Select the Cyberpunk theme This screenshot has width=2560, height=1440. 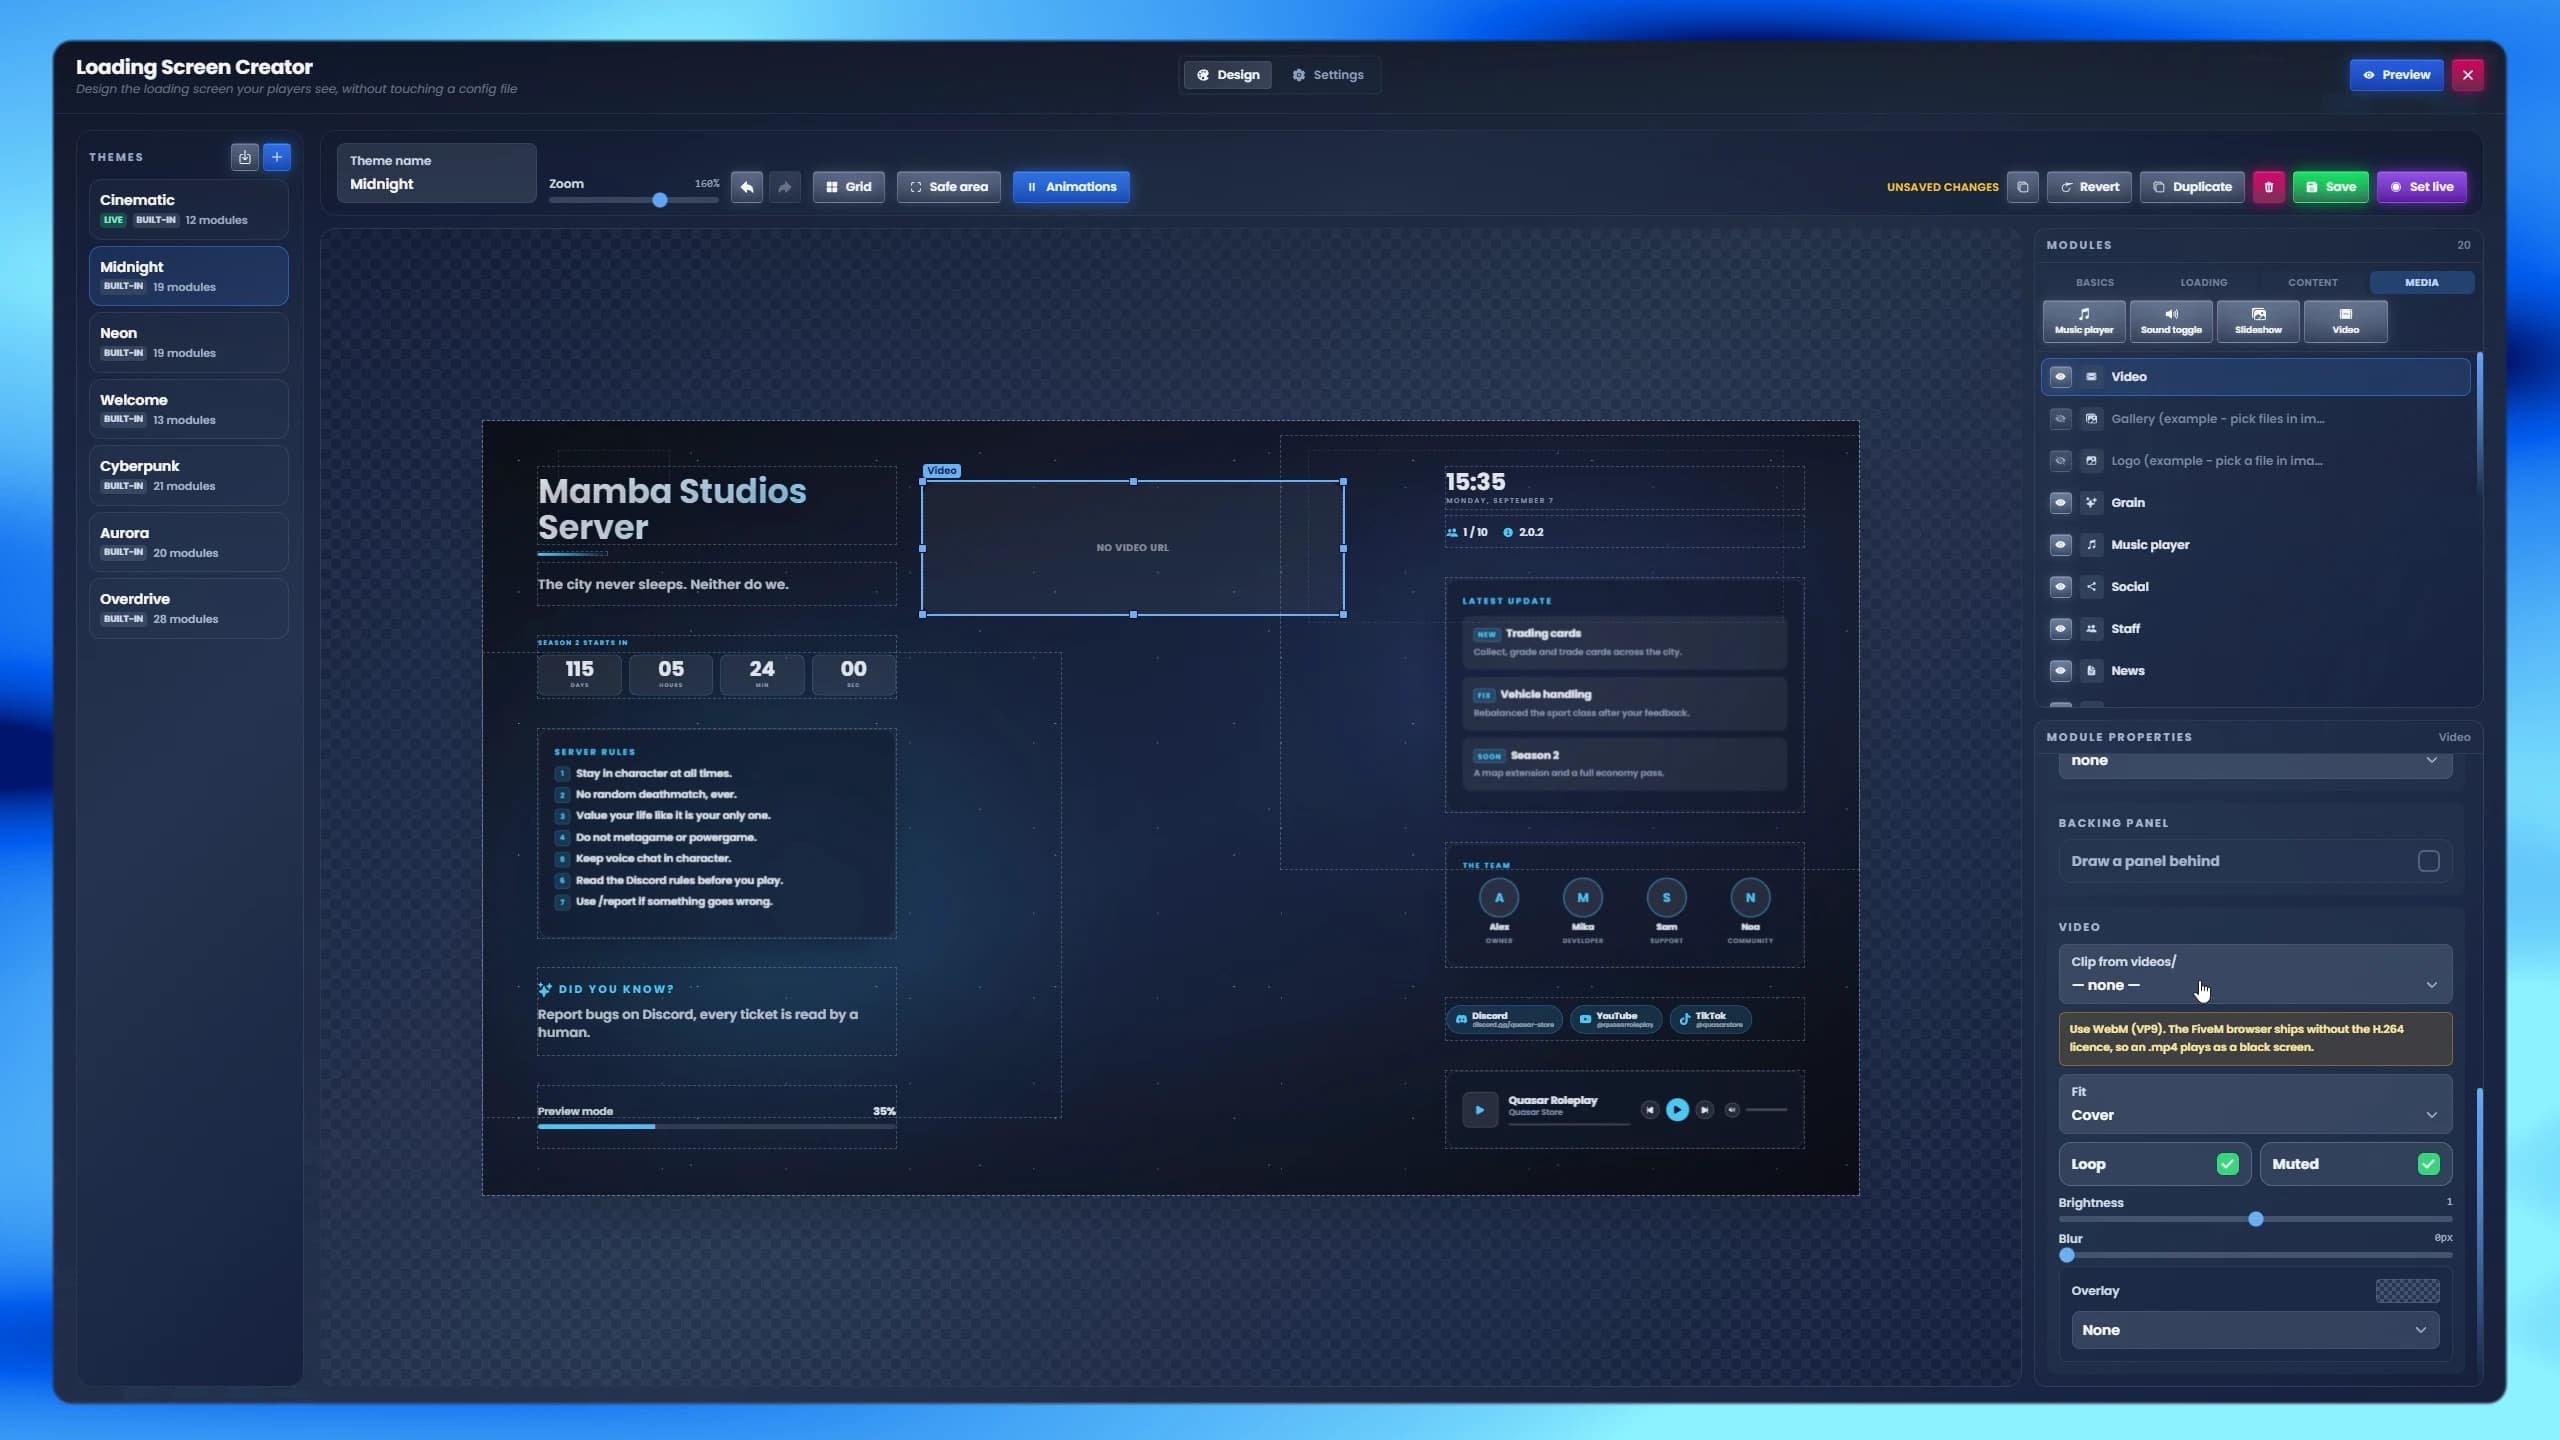tap(188, 476)
